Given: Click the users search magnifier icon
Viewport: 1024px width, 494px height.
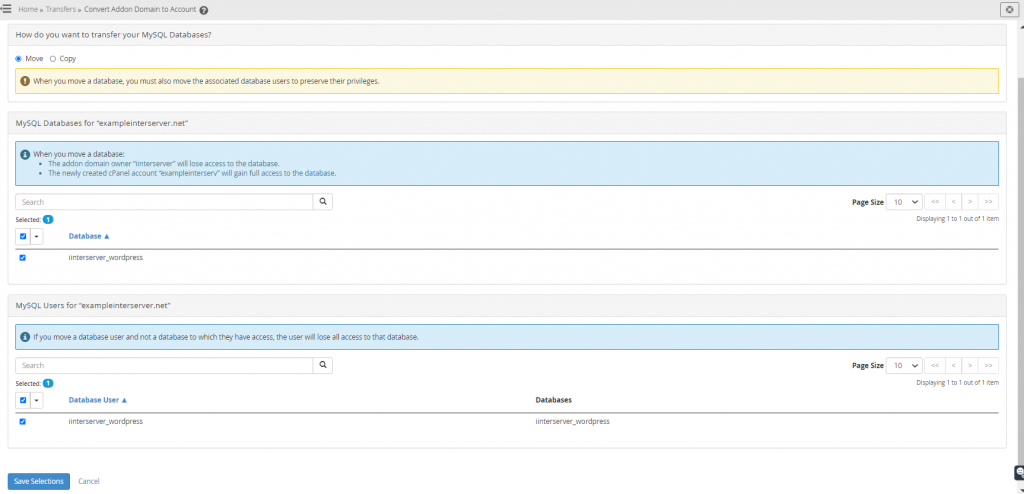Looking at the screenshot, I should click(323, 365).
